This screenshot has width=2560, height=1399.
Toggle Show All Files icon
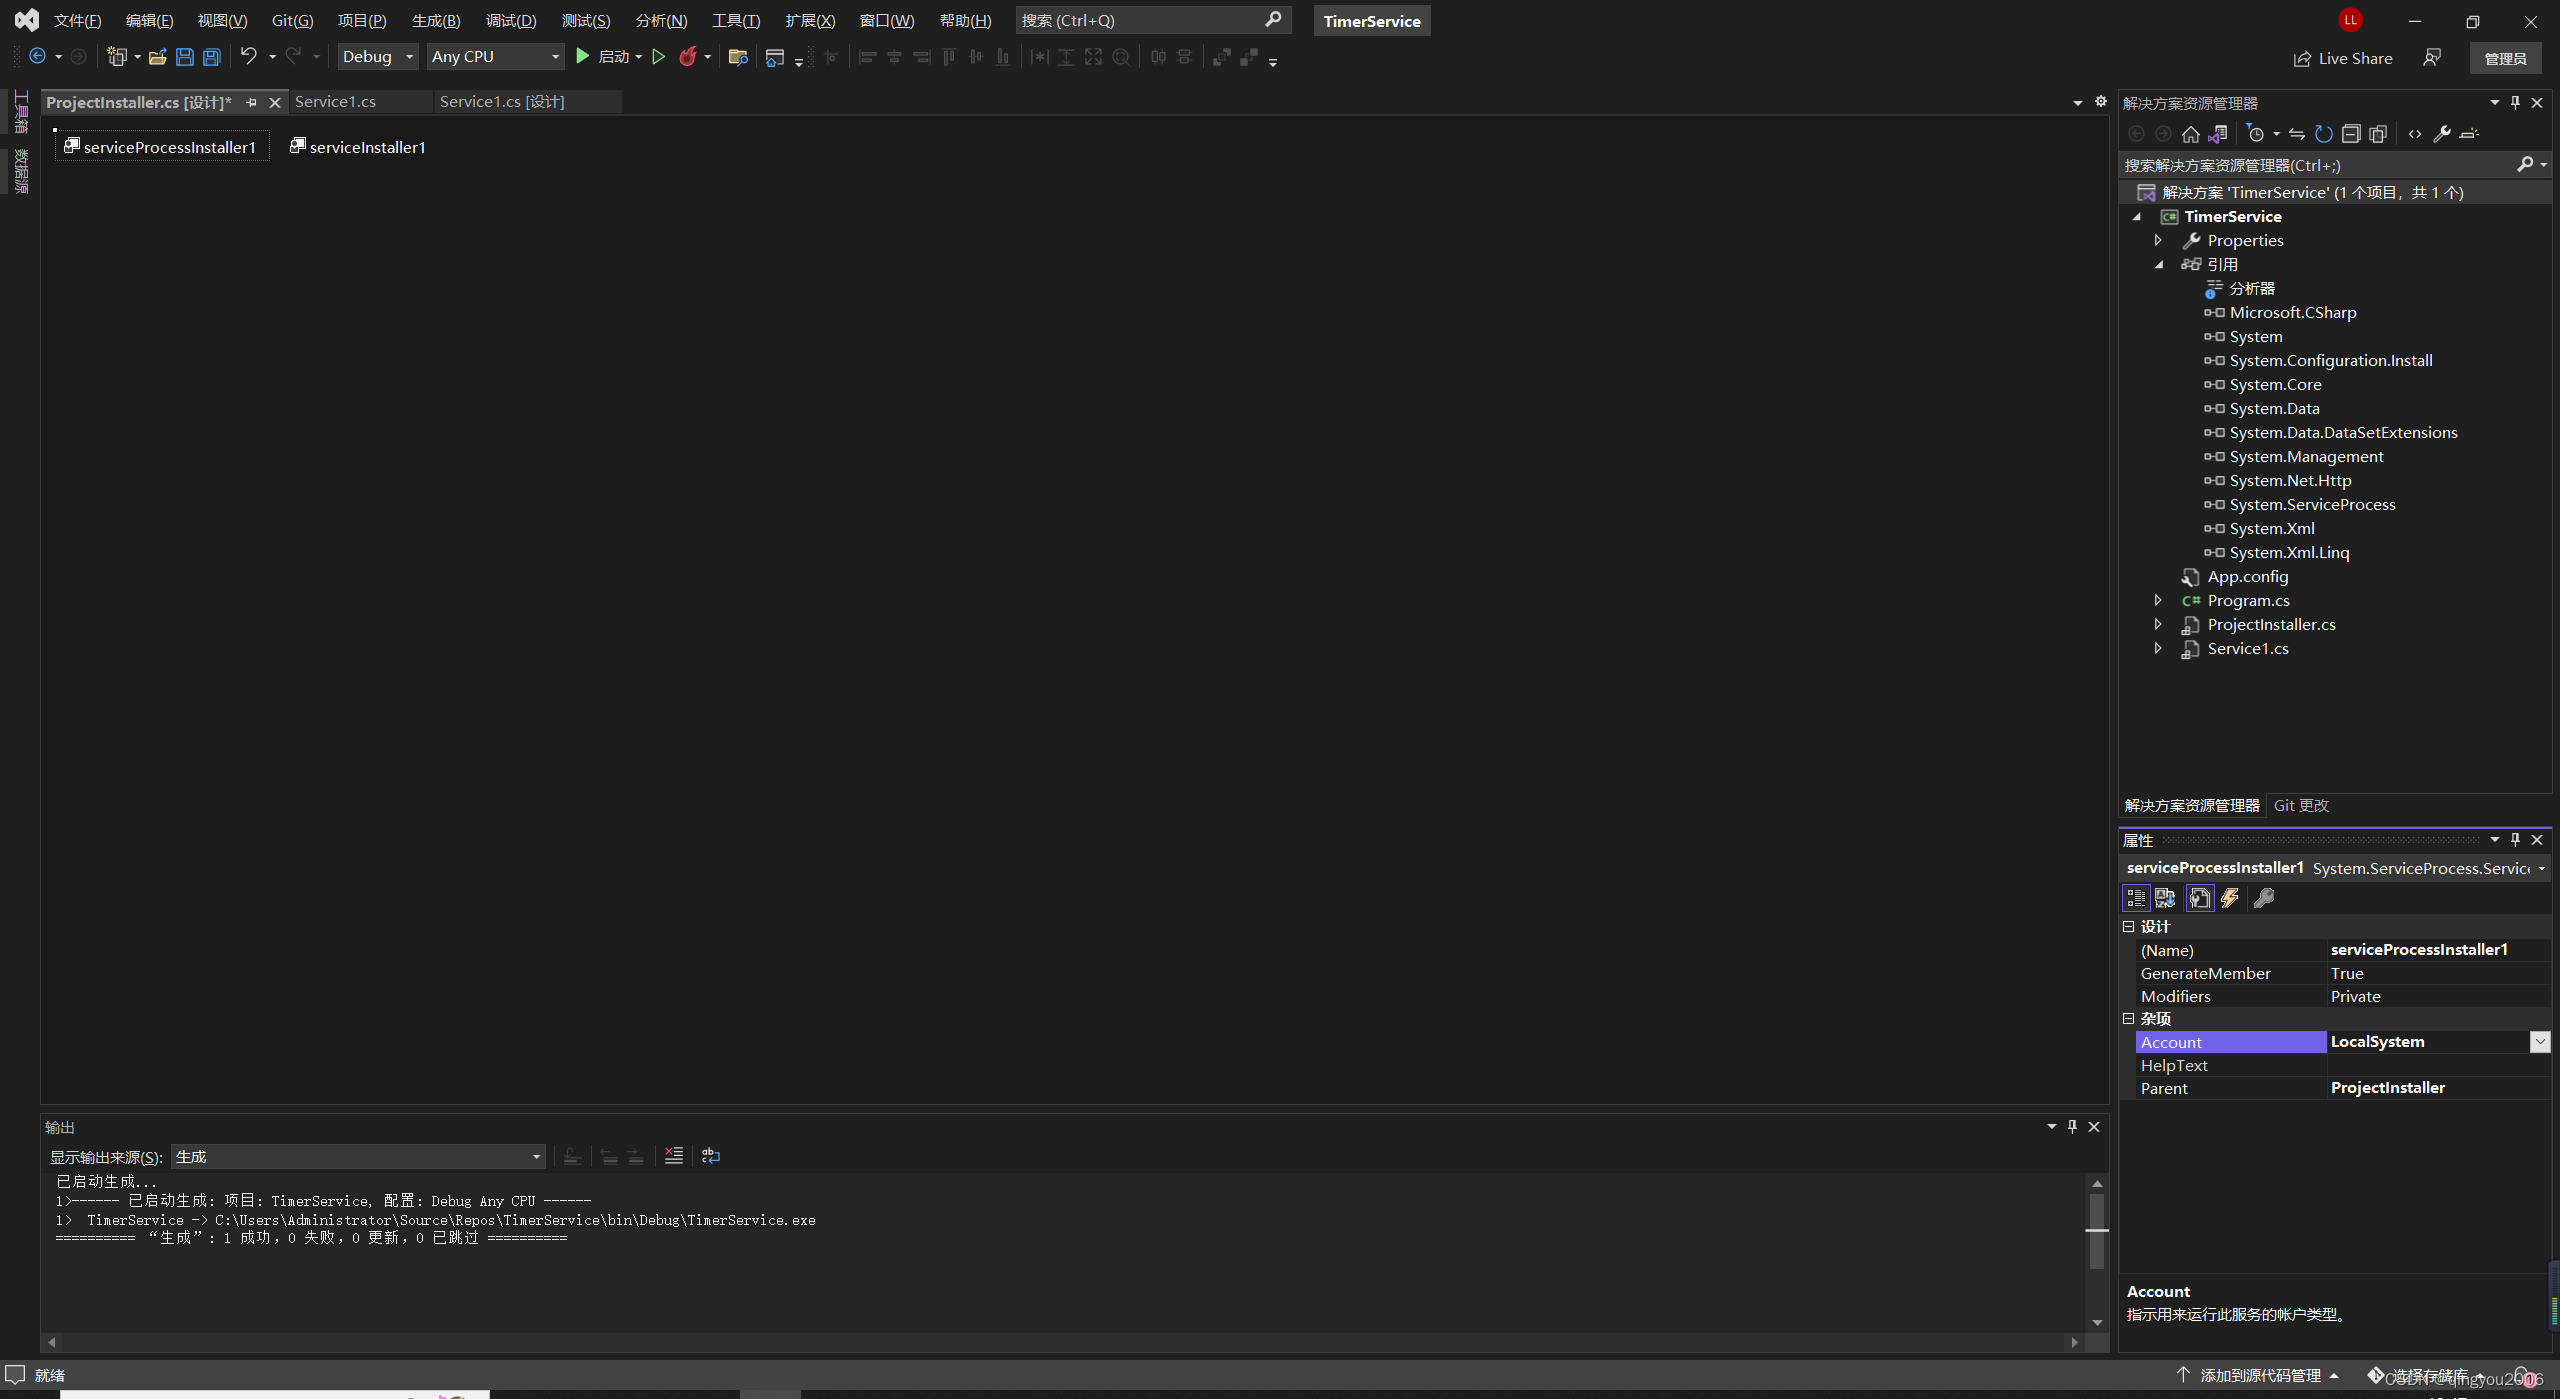[x=2378, y=134]
